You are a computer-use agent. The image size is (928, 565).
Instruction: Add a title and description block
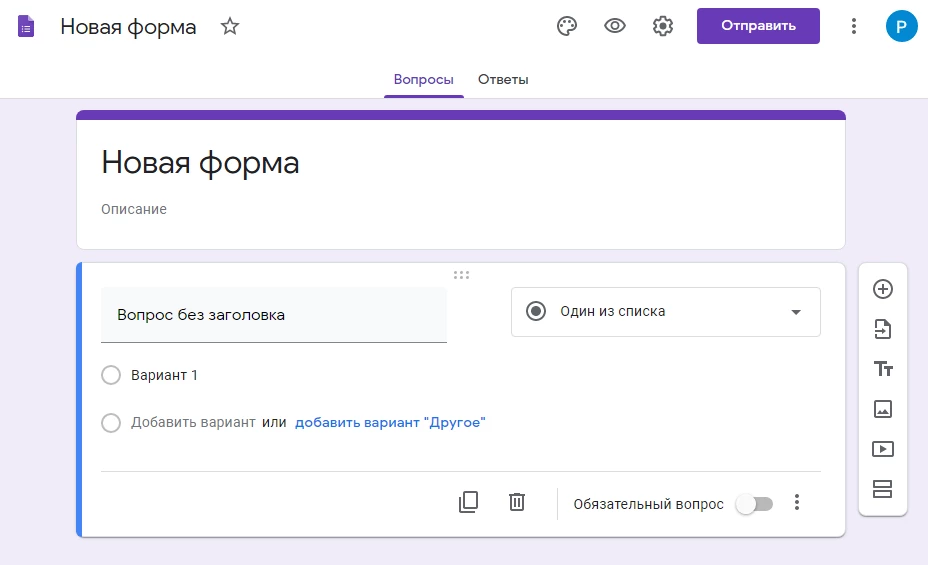[882, 369]
